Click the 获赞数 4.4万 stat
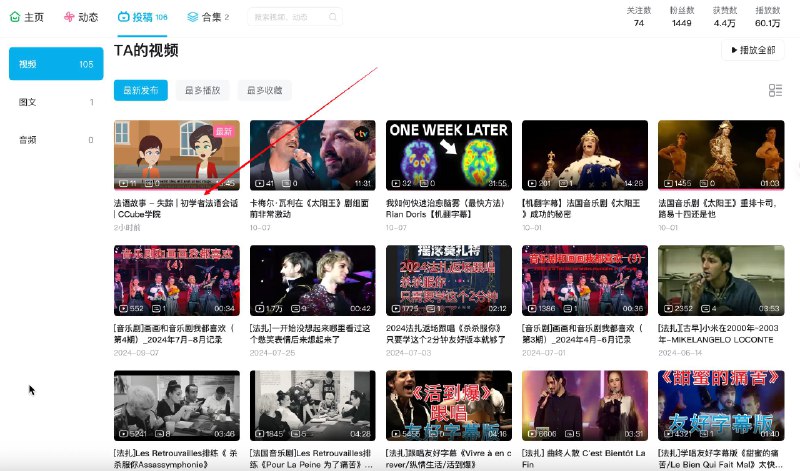 click(x=724, y=17)
